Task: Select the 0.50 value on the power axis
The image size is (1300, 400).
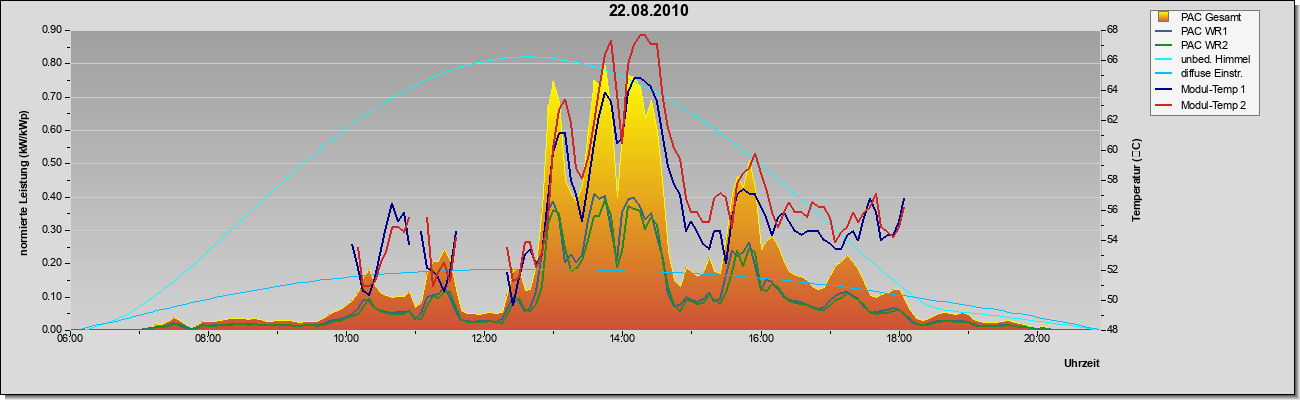Action: click(x=51, y=163)
